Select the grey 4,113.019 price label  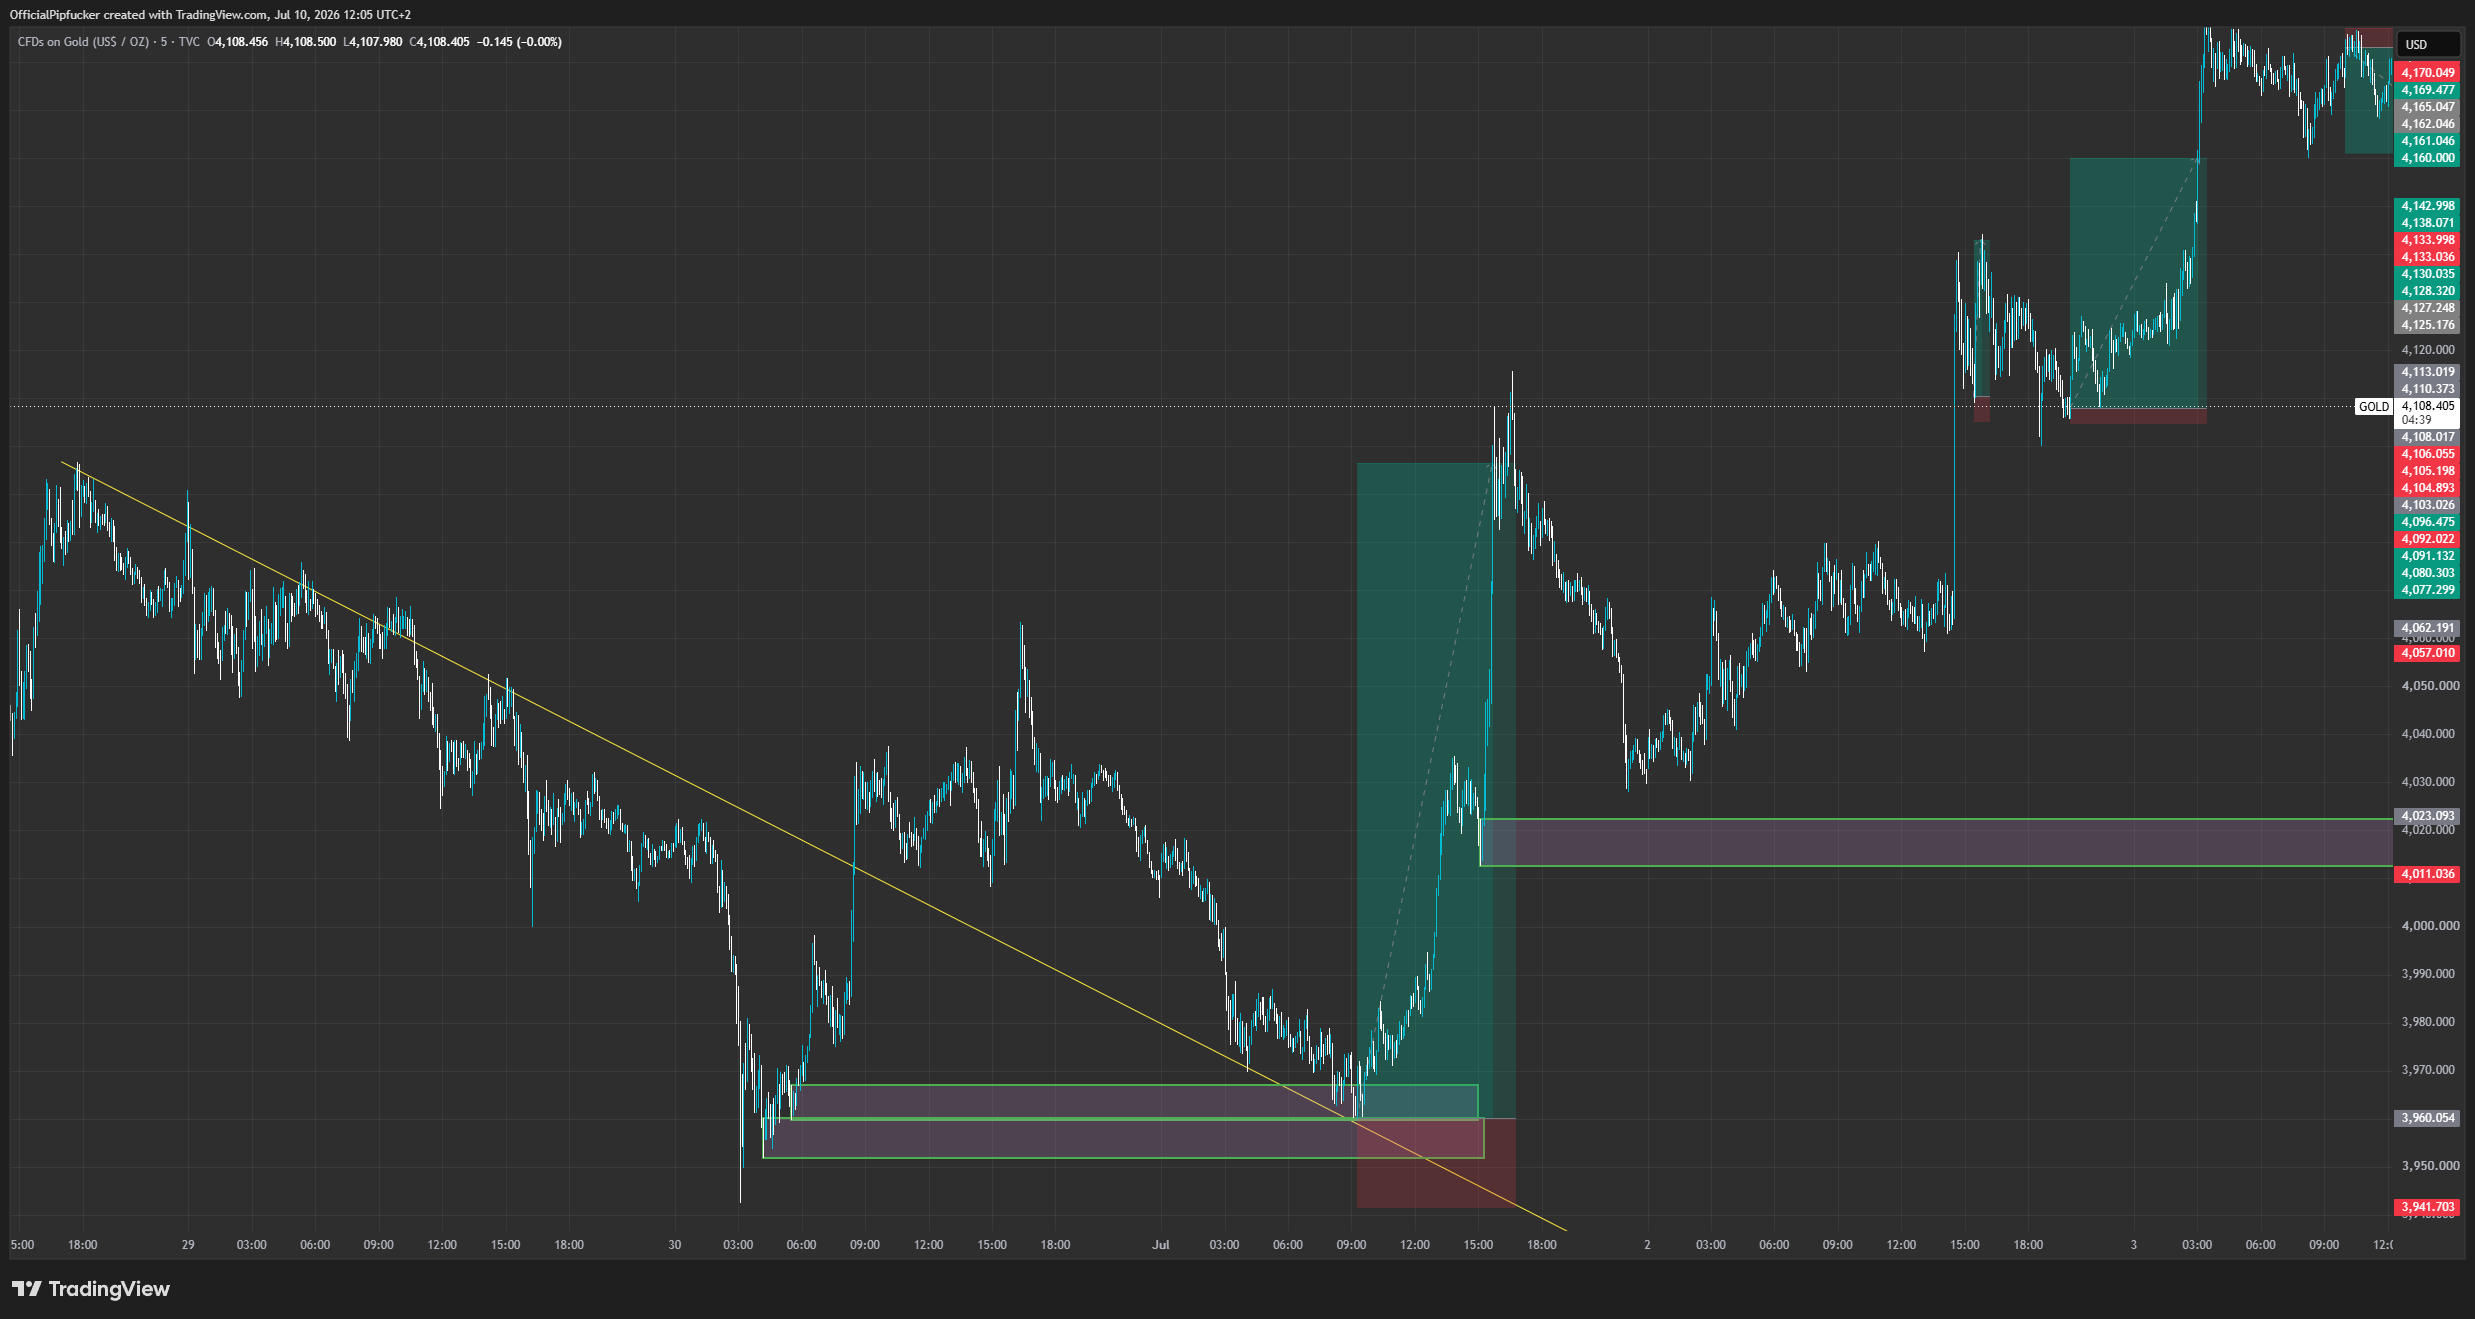coord(2427,372)
